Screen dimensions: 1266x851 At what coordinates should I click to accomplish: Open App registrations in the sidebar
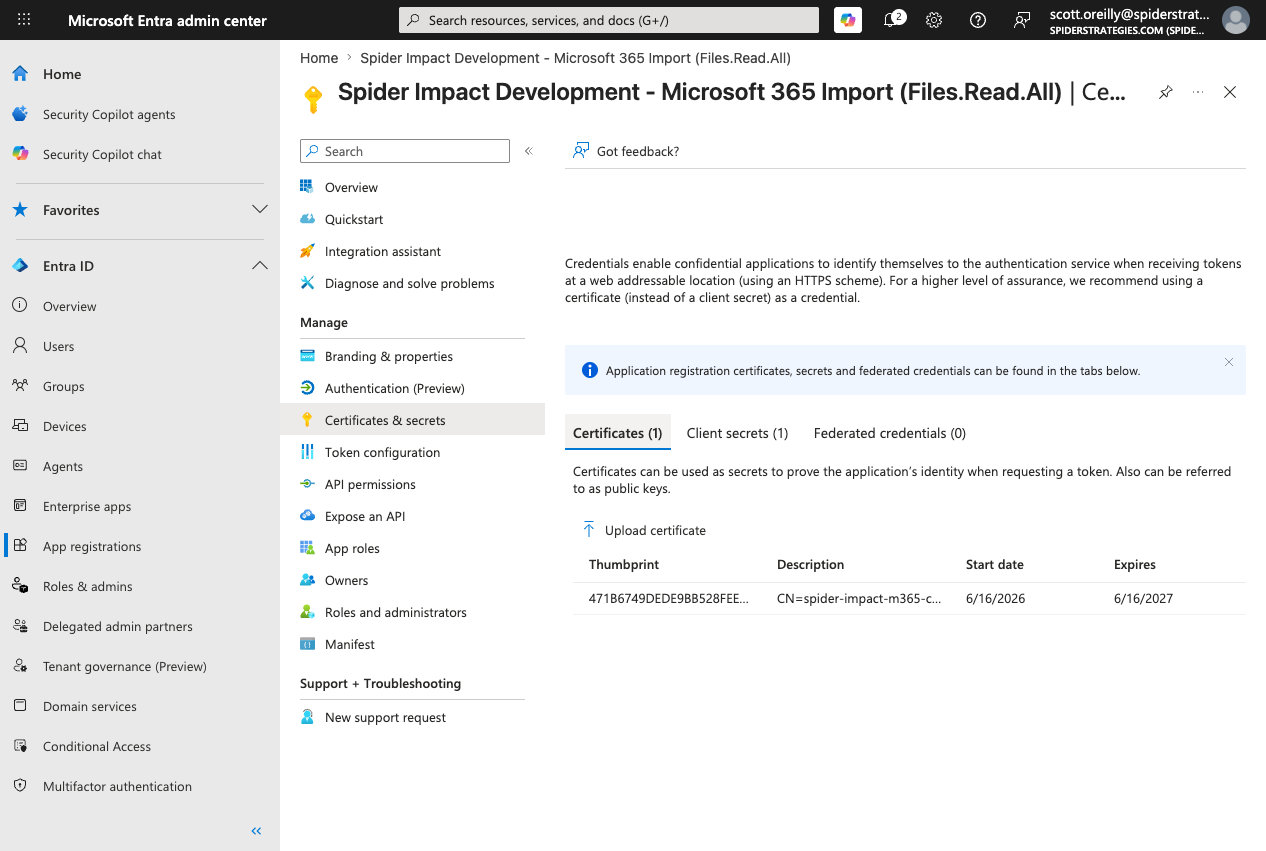click(x=92, y=546)
